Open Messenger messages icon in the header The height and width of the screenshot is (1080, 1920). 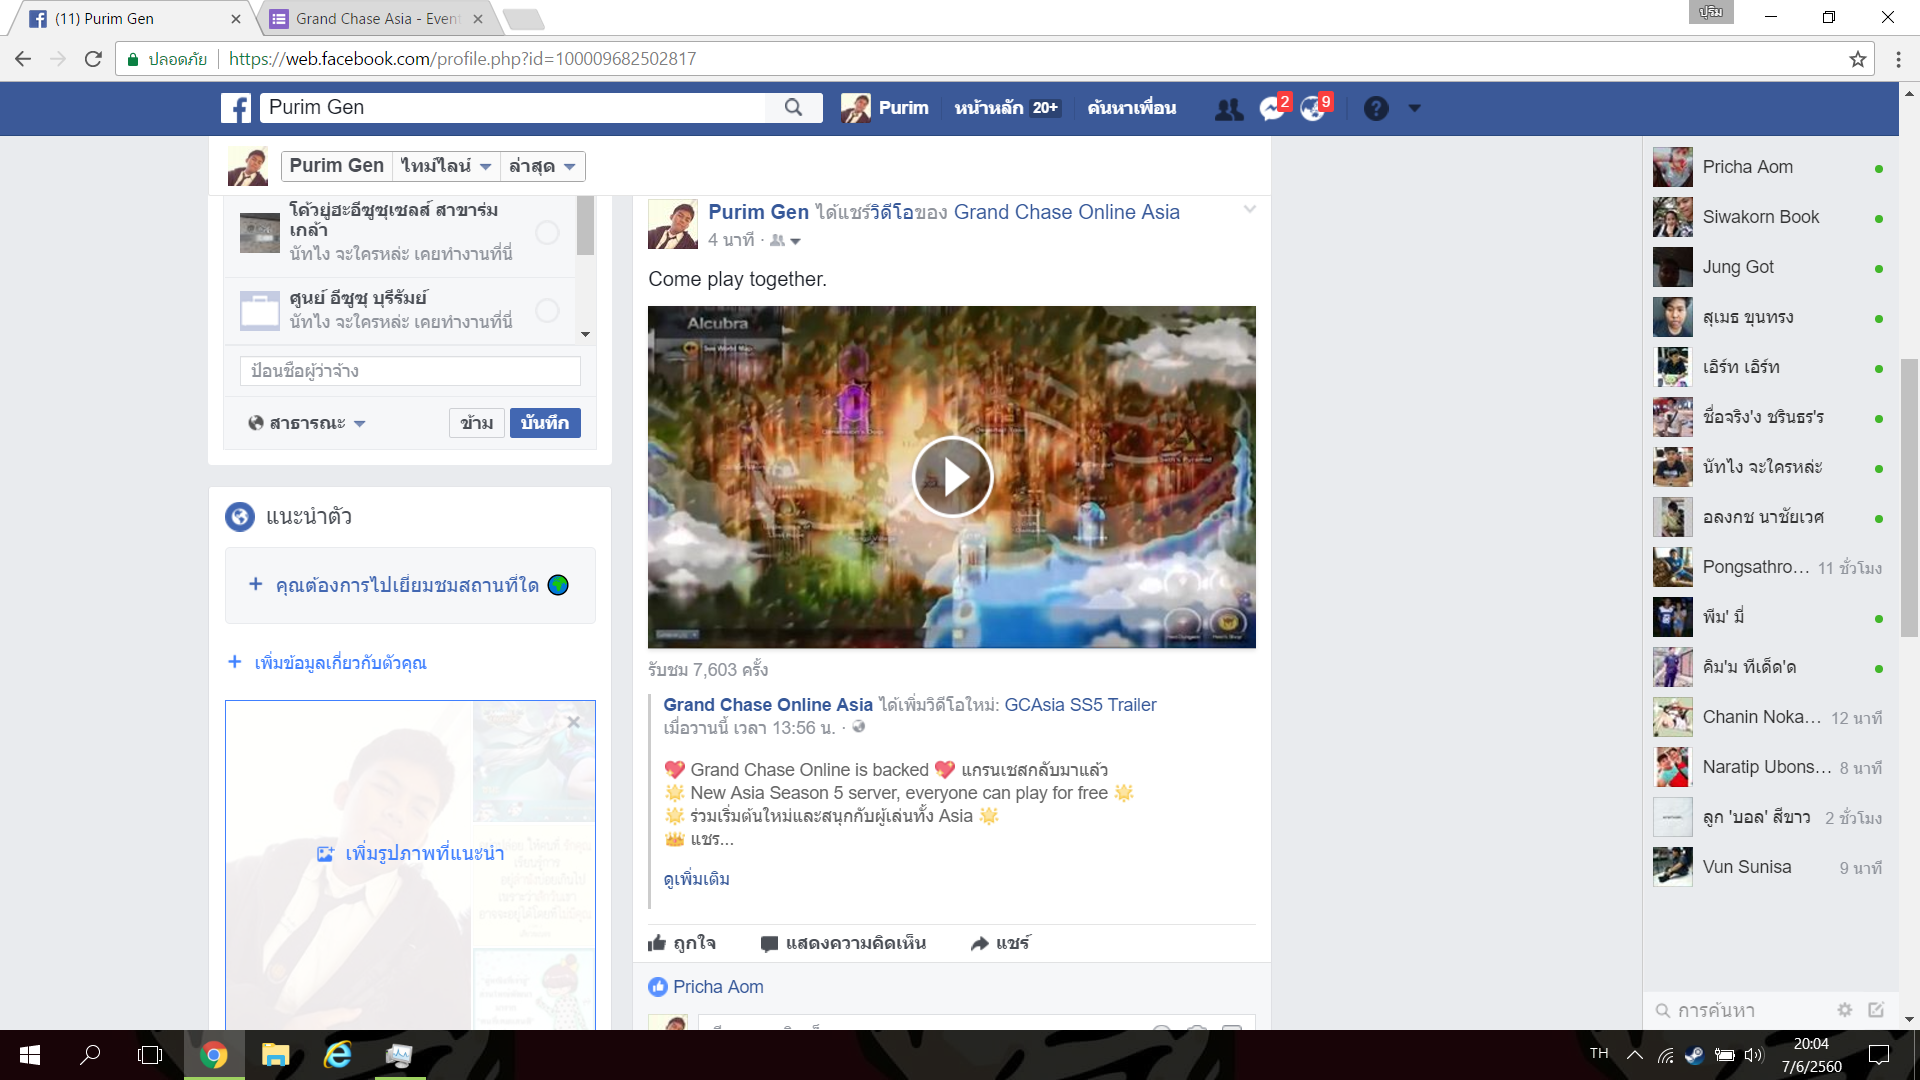[x=1272, y=108]
